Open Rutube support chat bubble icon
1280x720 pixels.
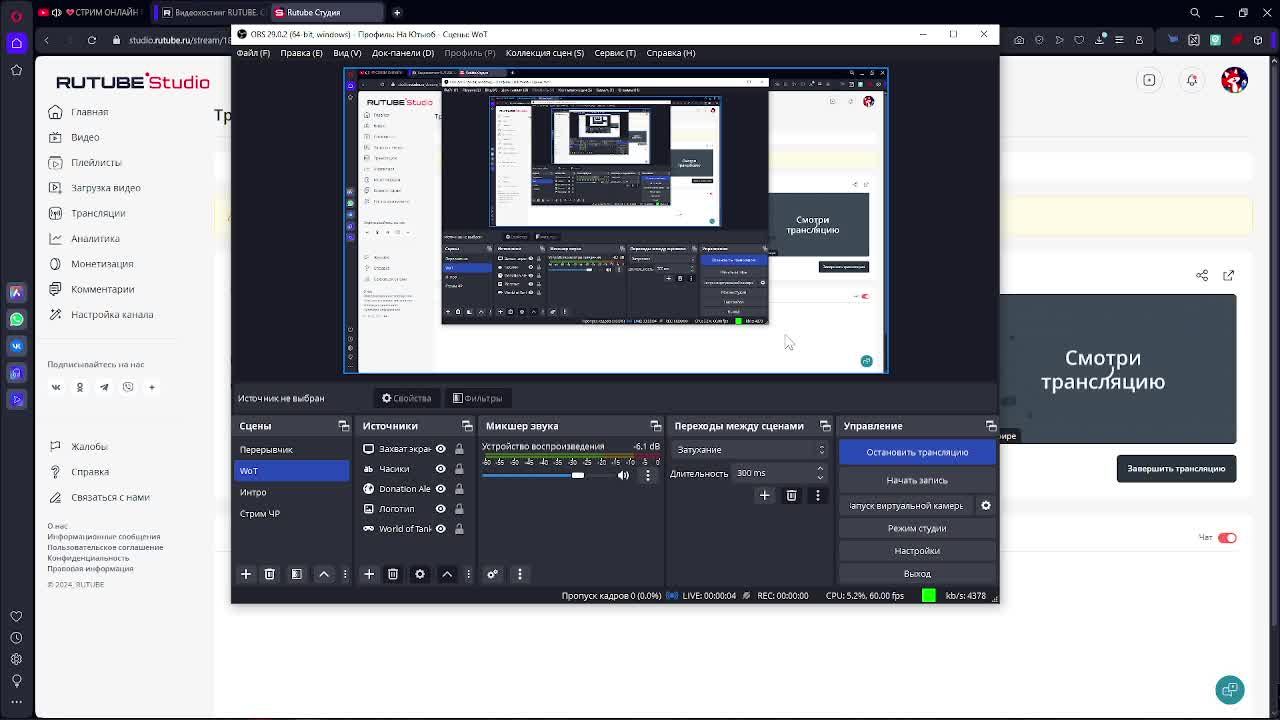tap(1230, 690)
